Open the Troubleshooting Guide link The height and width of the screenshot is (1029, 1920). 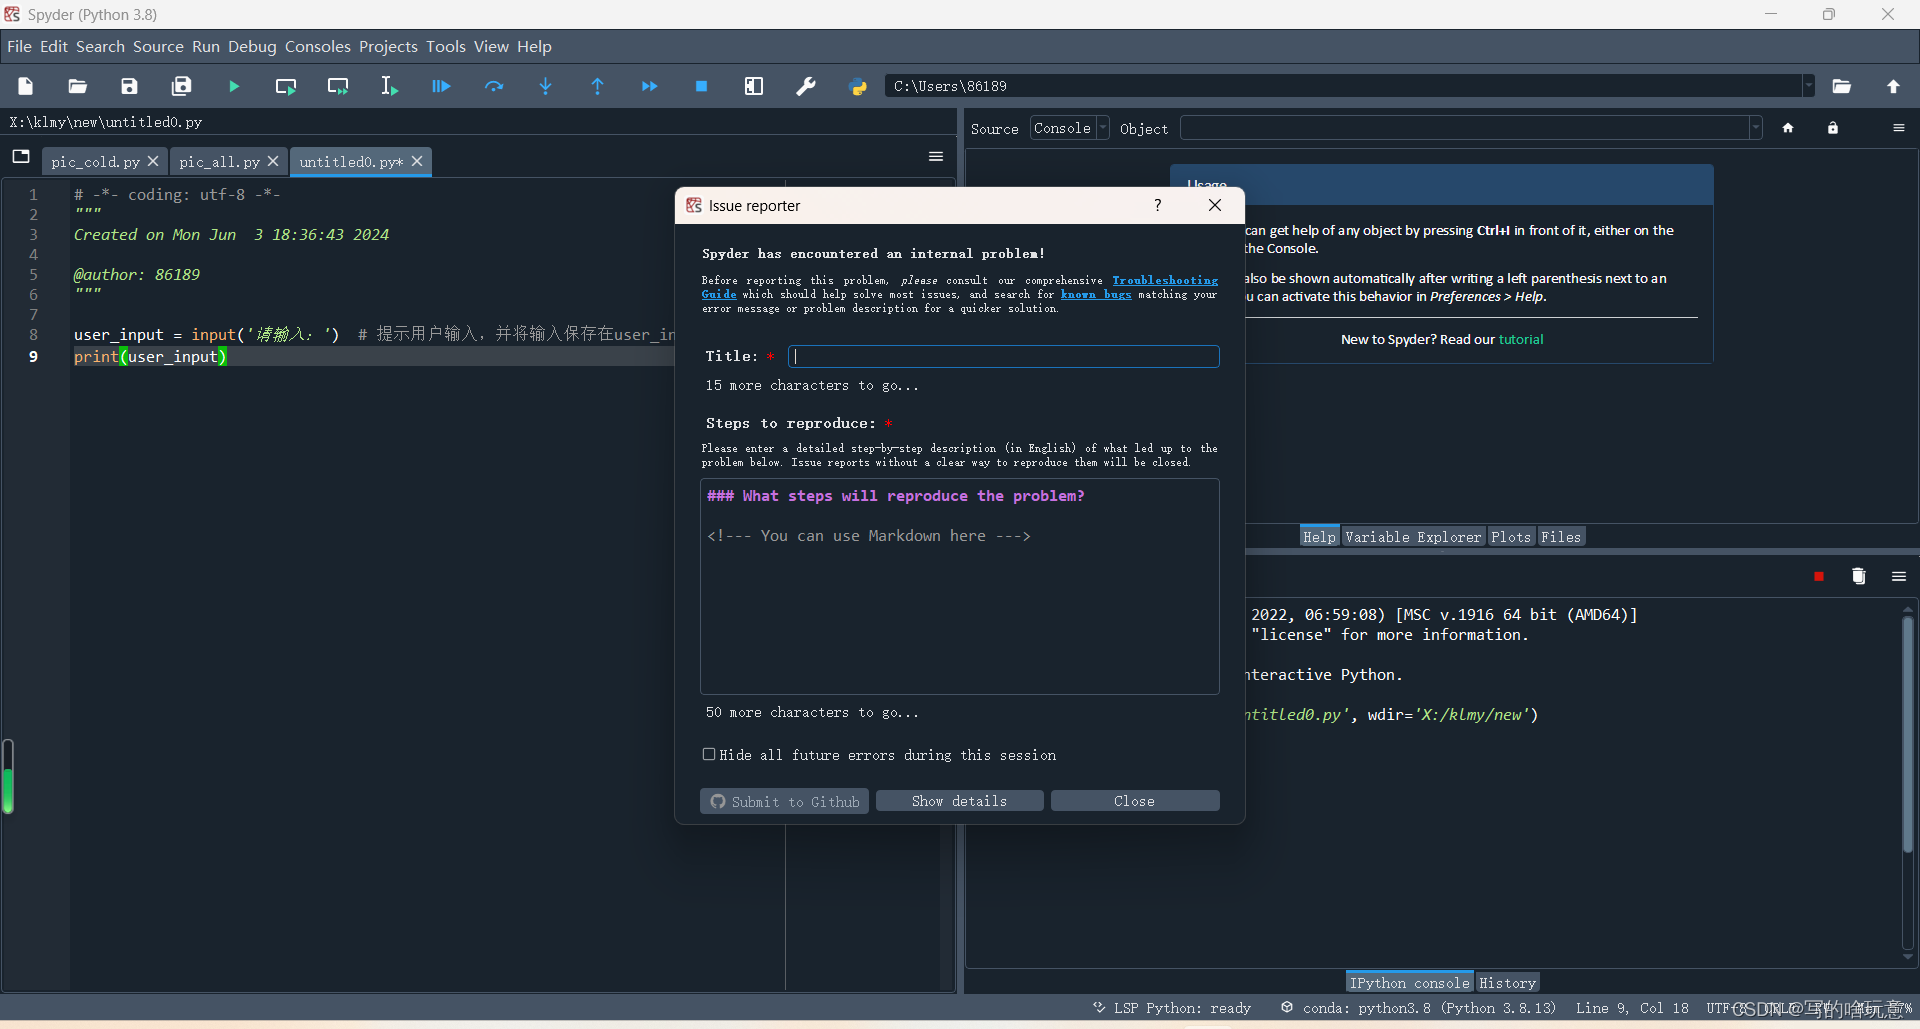pos(1165,281)
